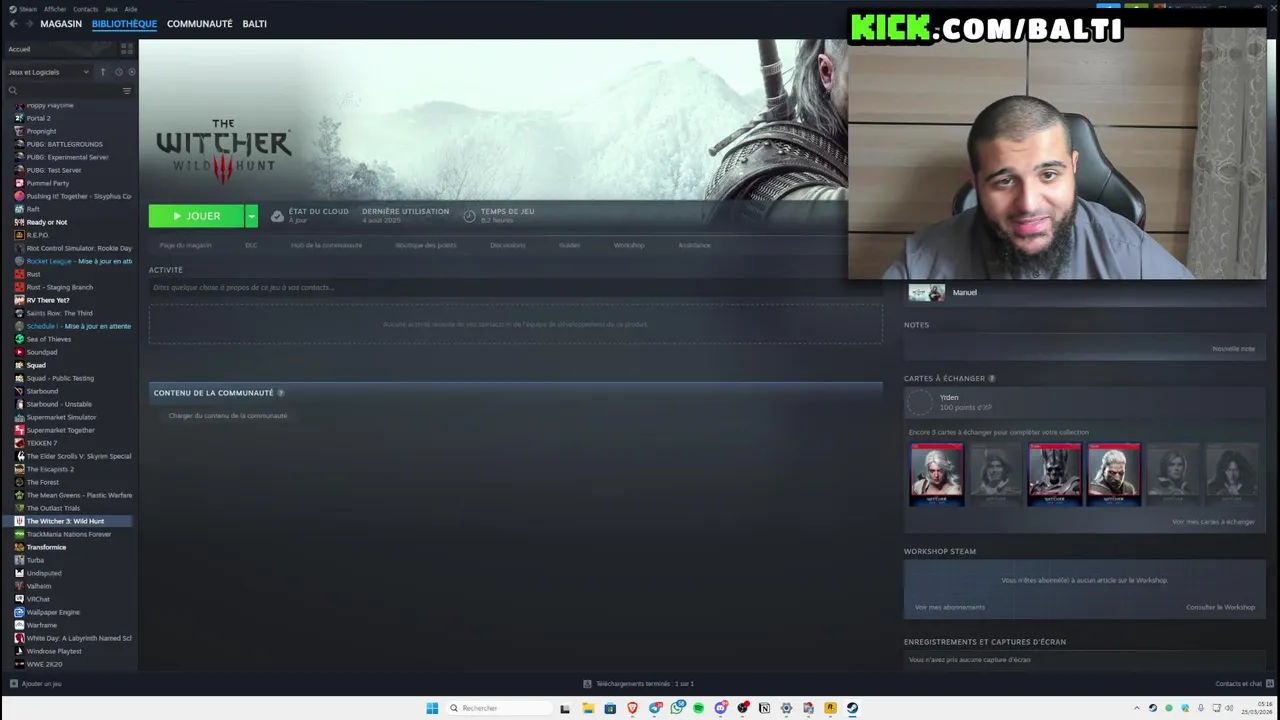The width and height of the screenshot is (1280, 720).
Task: Open the Afficher menu
Action: point(55,9)
